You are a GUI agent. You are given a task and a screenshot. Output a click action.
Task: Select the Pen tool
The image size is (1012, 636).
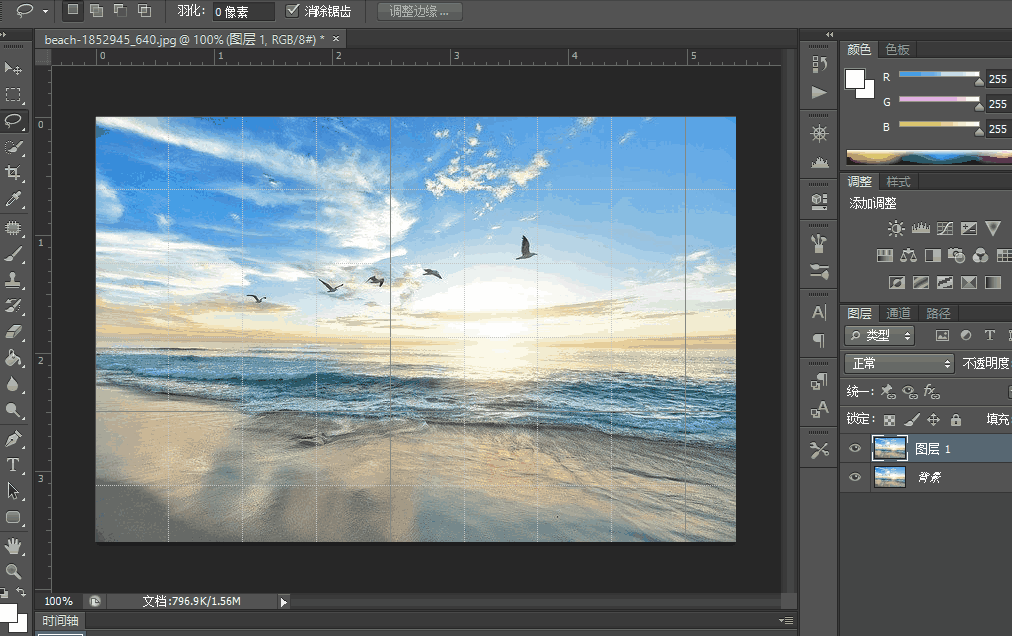13,439
